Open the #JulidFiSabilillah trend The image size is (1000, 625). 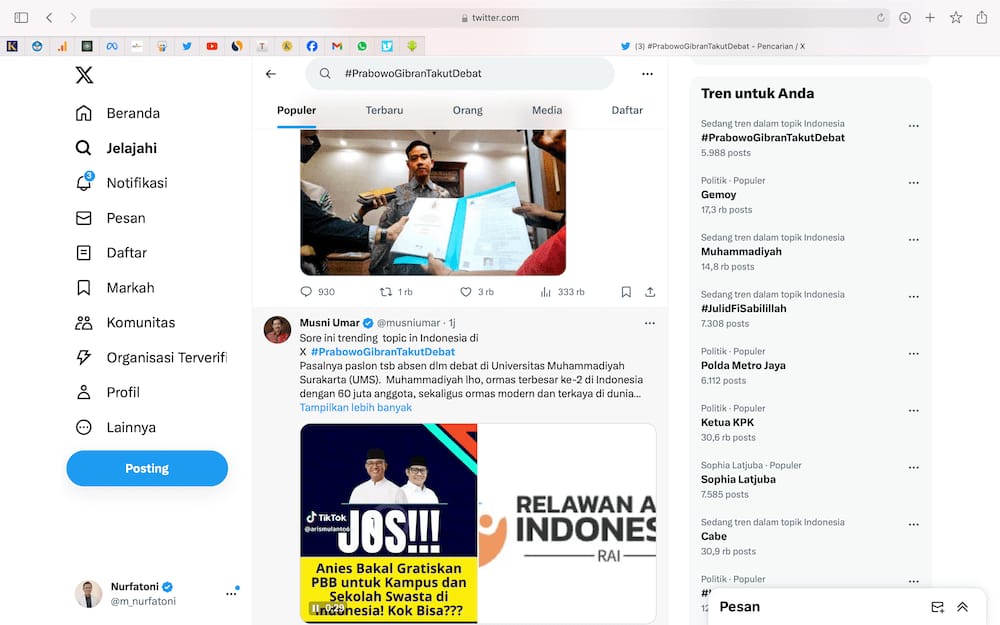point(744,309)
